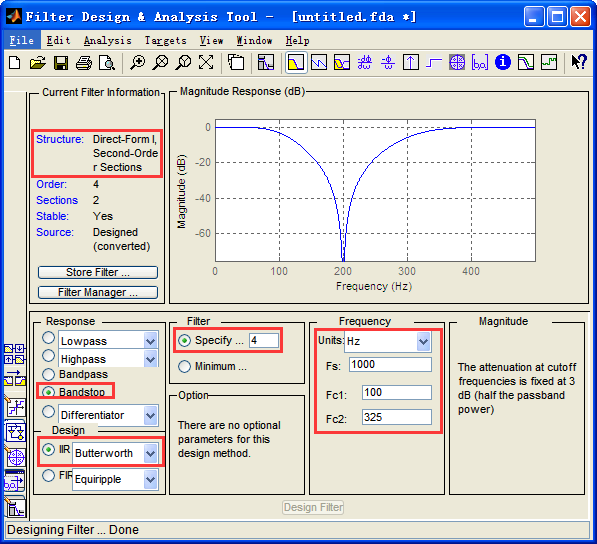Open a saved session with the folder icon
Screen dimensions: 597x544
(x=38, y=62)
